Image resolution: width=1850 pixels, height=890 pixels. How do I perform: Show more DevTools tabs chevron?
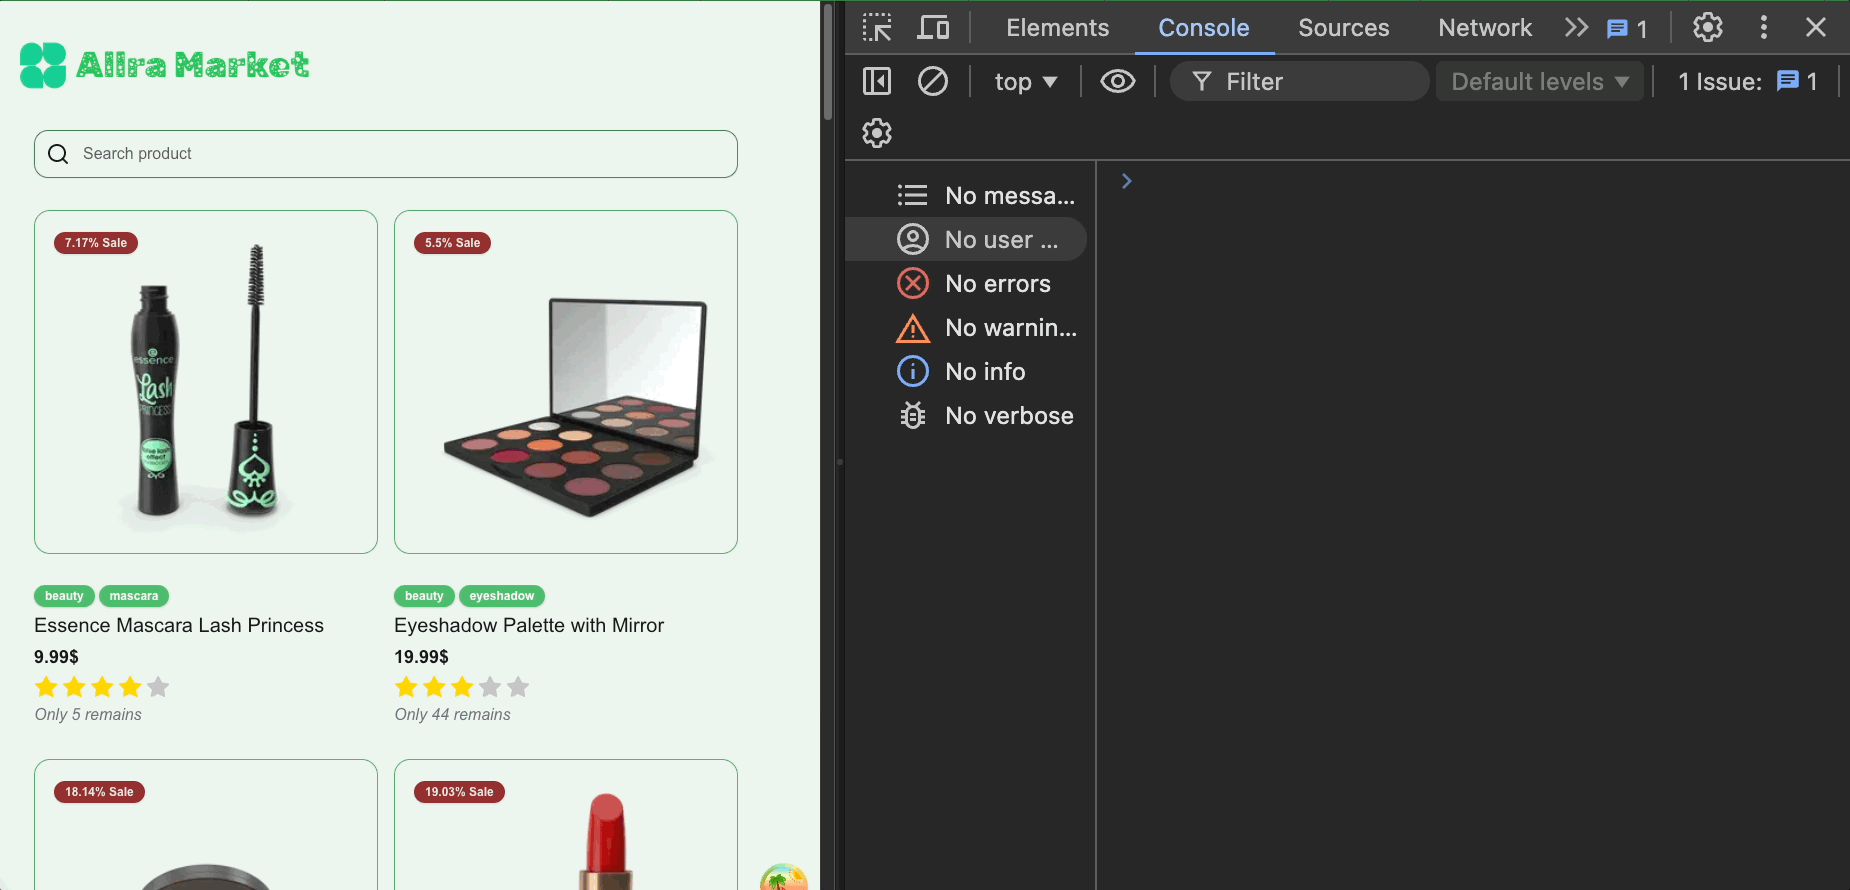tap(1576, 27)
